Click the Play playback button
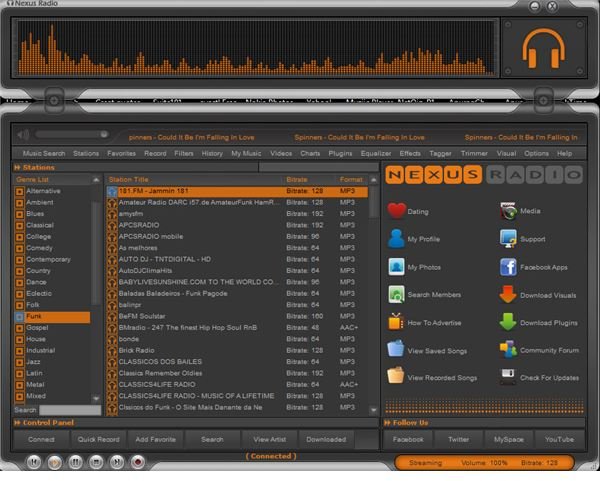Screen dimensions: 600x481 point(55,462)
